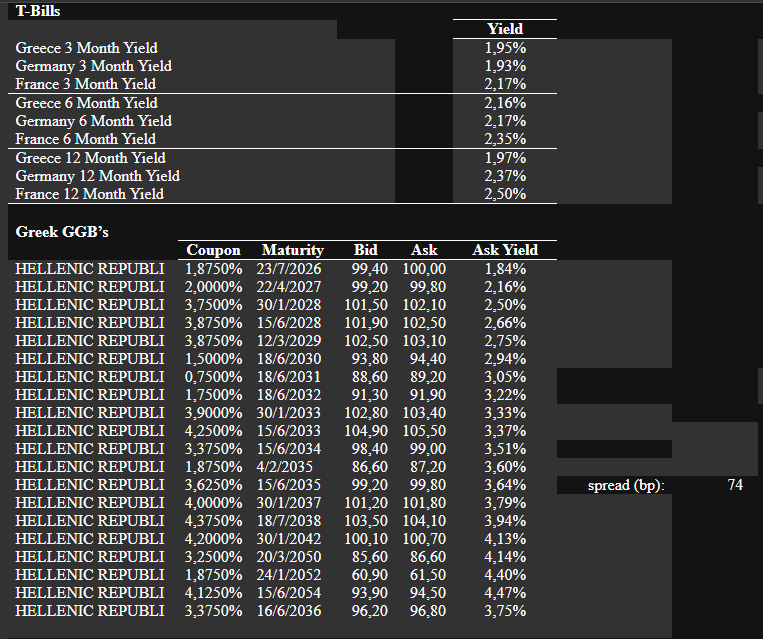Click the Ask column header
The image size is (763, 639).
(424, 250)
